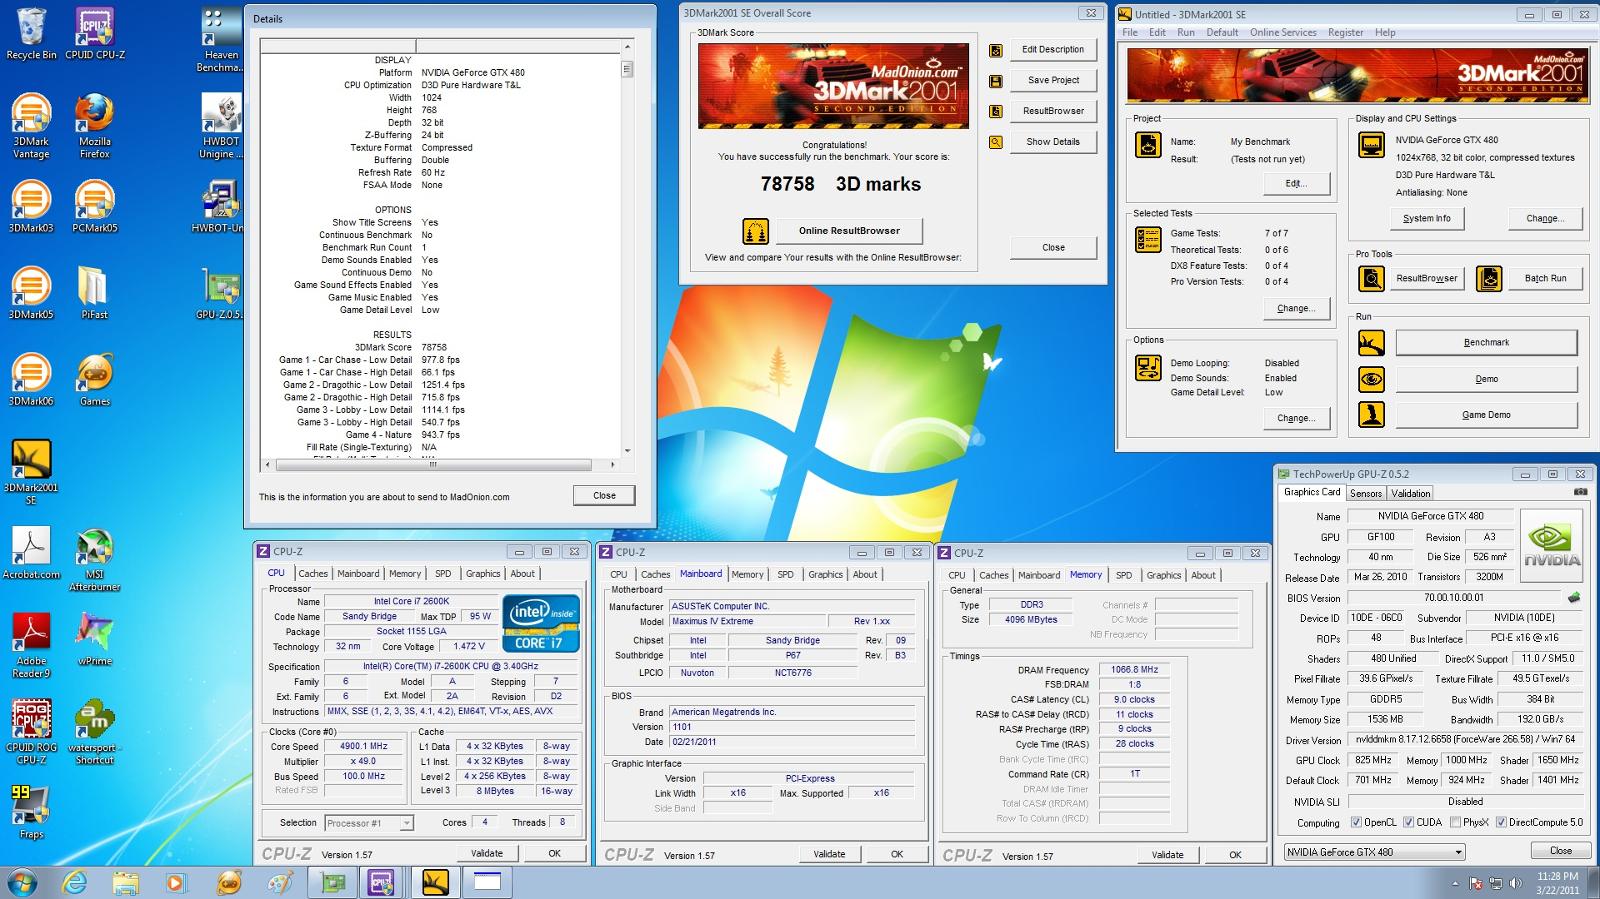This screenshot has width=1600, height=899.
Task: Launch 3DMark06 desktop shortcut
Action: coord(31,380)
